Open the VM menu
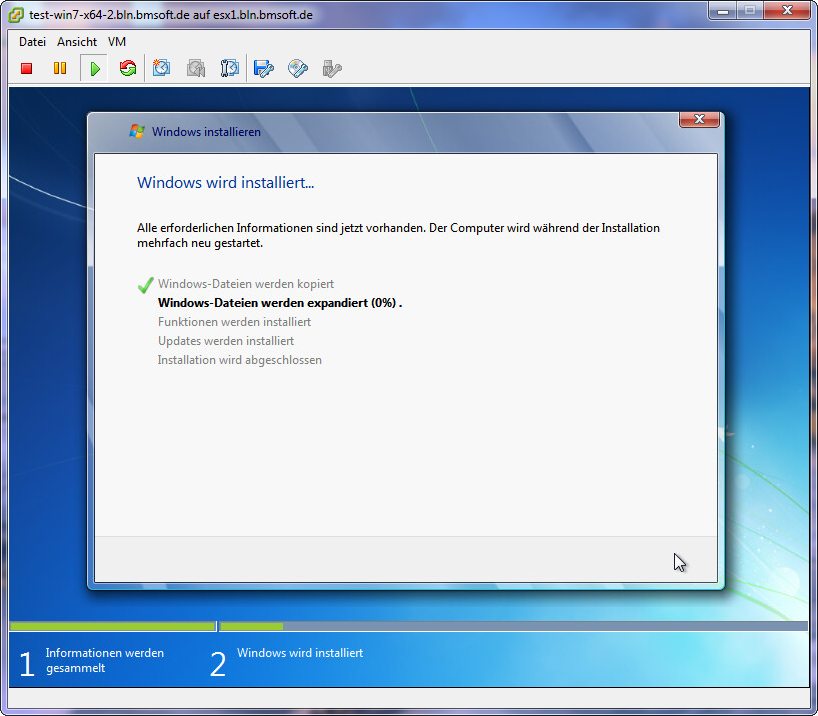 coord(117,42)
